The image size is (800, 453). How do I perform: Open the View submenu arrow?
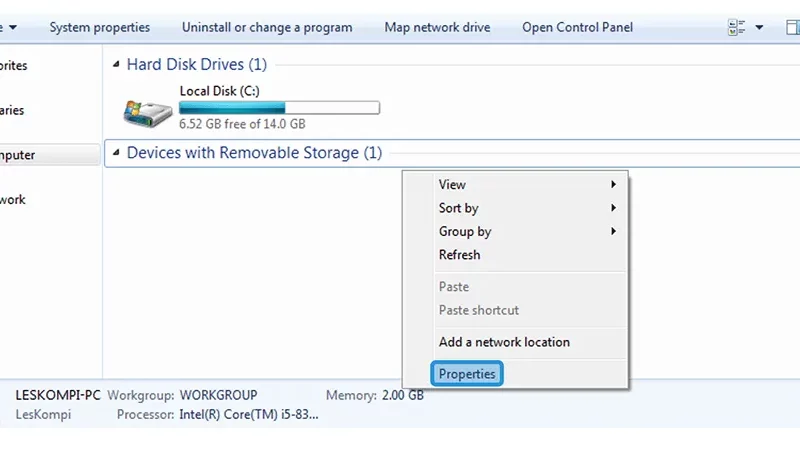(x=613, y=184)
